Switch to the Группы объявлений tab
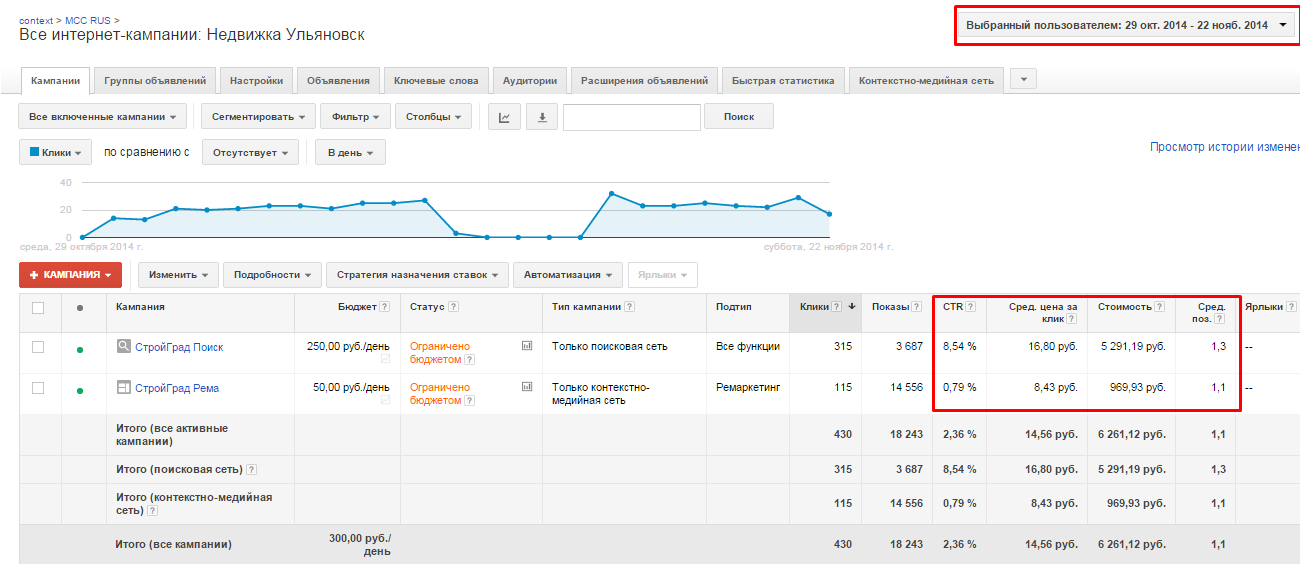The width and height of the screenshot is (1300, 564). (155, 81)
